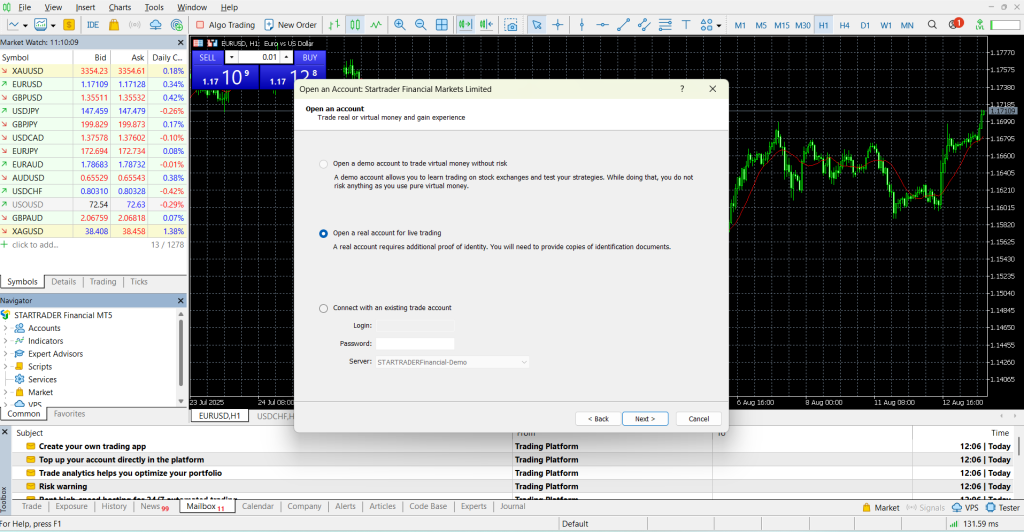Image resolution: width=1024 pixels, height=532 pixels.
Task: Open the 'Risk warning' mailbox message
Action: [x=63, y=486]
